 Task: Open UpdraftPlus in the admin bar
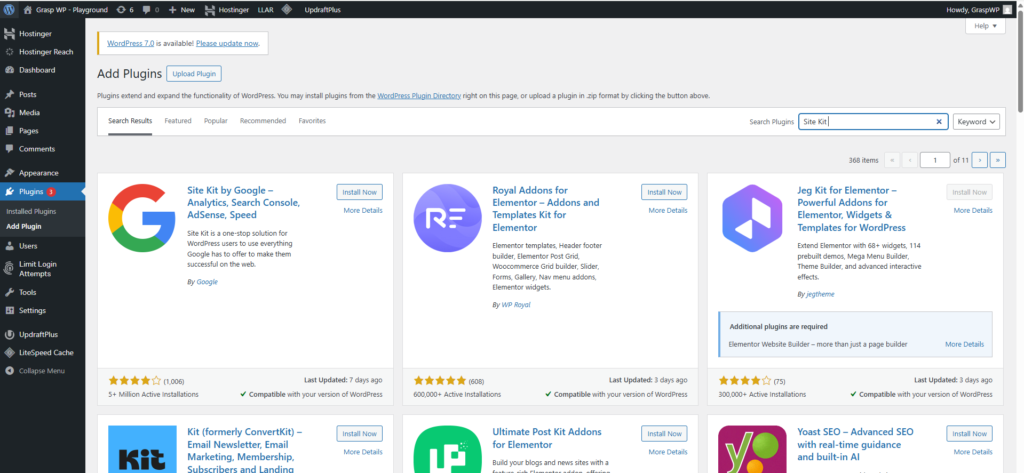click(x=323, y=10)
